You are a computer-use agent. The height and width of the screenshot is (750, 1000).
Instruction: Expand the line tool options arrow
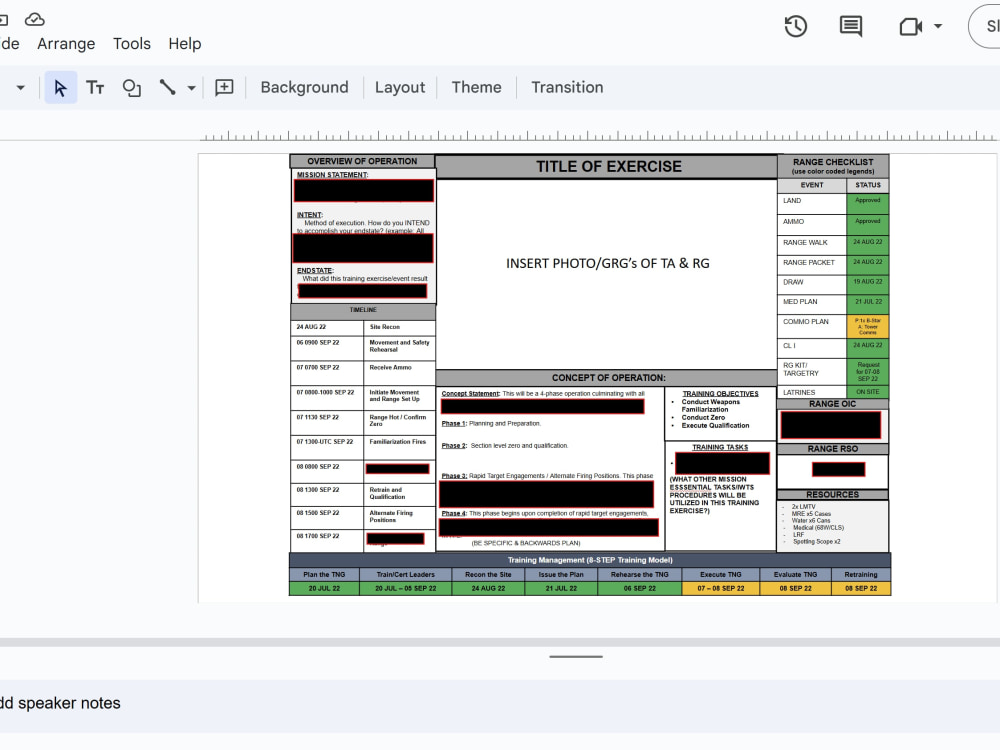click(191, 88)
